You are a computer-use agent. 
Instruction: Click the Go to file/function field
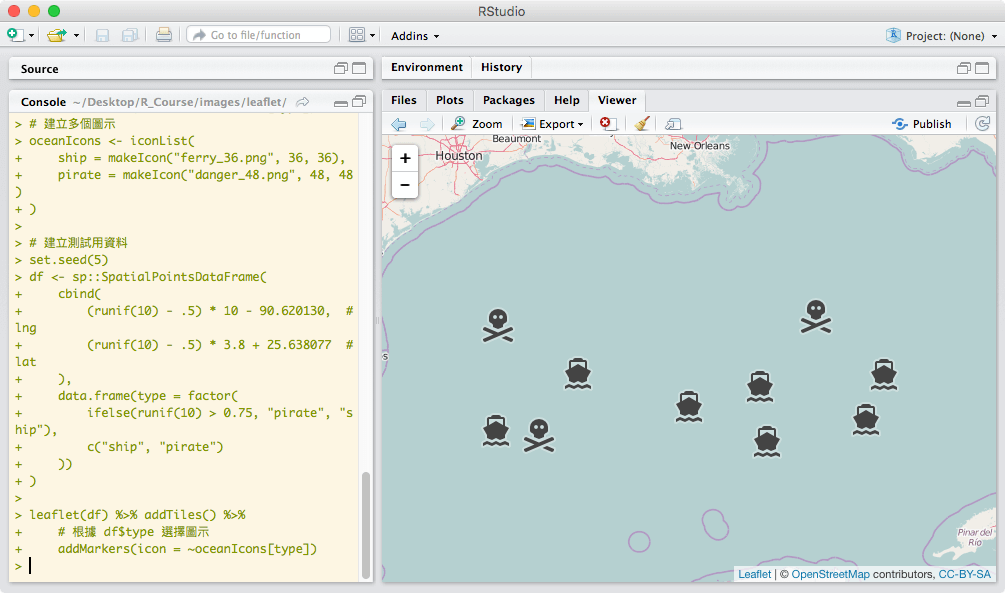(x=258, y=35)
